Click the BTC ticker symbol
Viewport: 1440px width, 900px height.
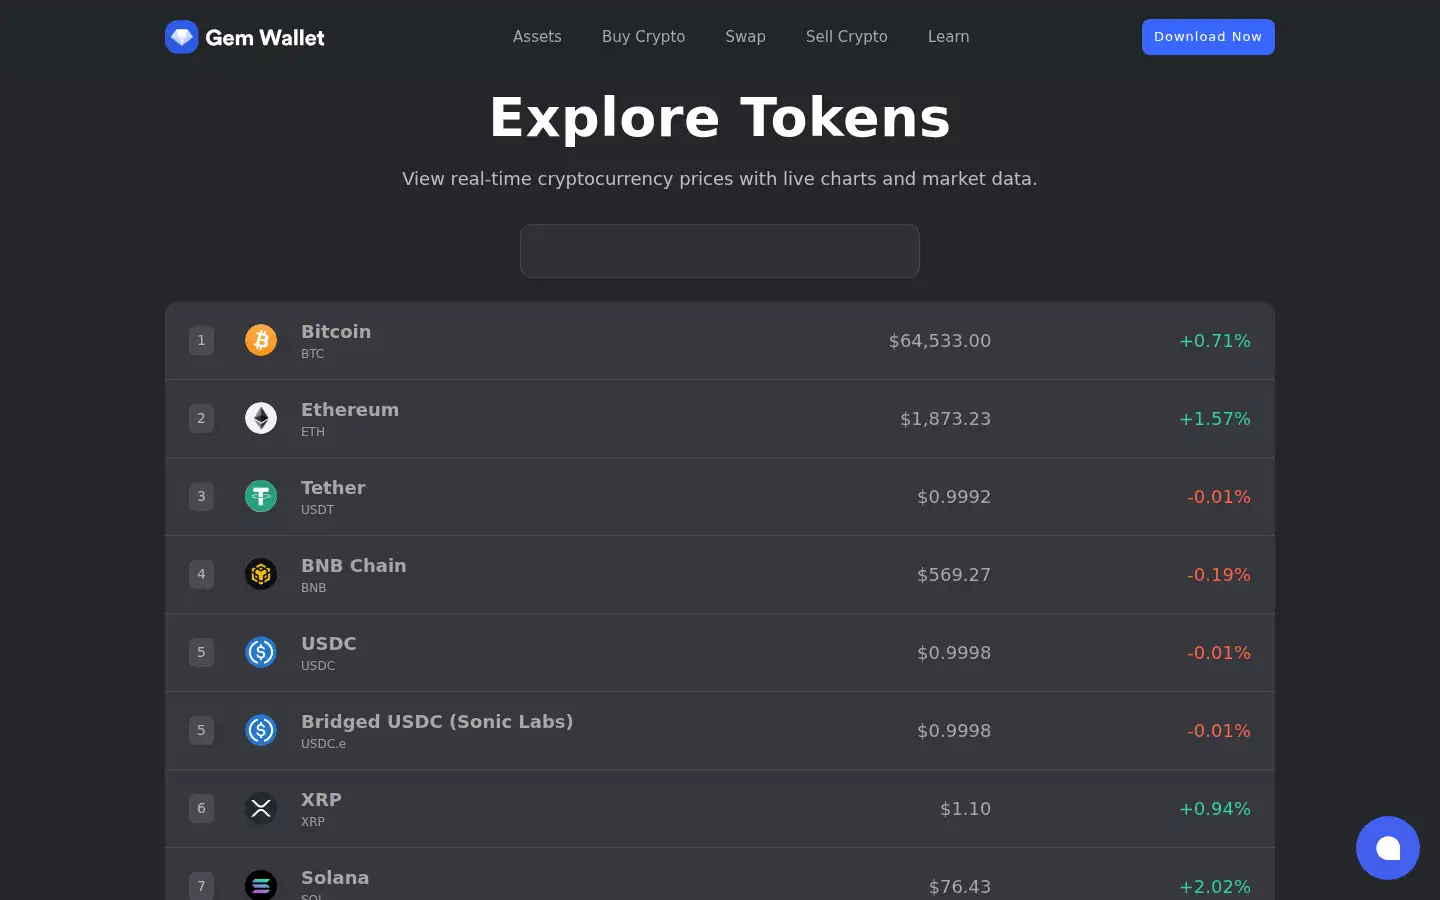point(313,354)
